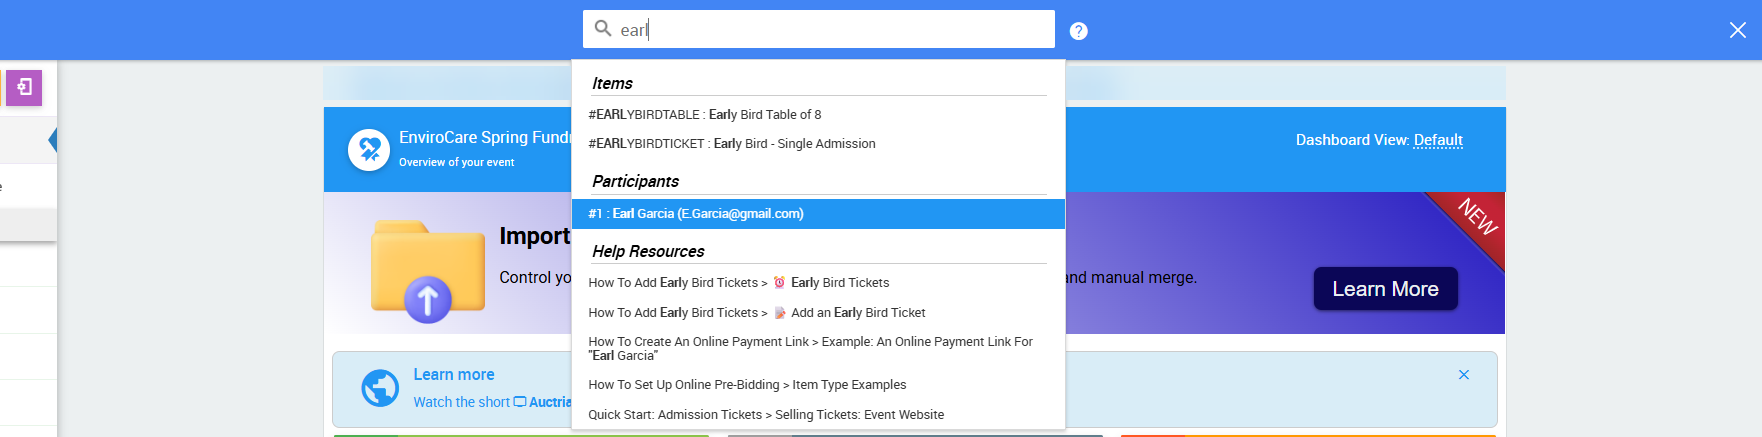This screenshot has width=1762, height=437.
Task: Click the globe icon beside Learn more
Action: coord(380,388)
